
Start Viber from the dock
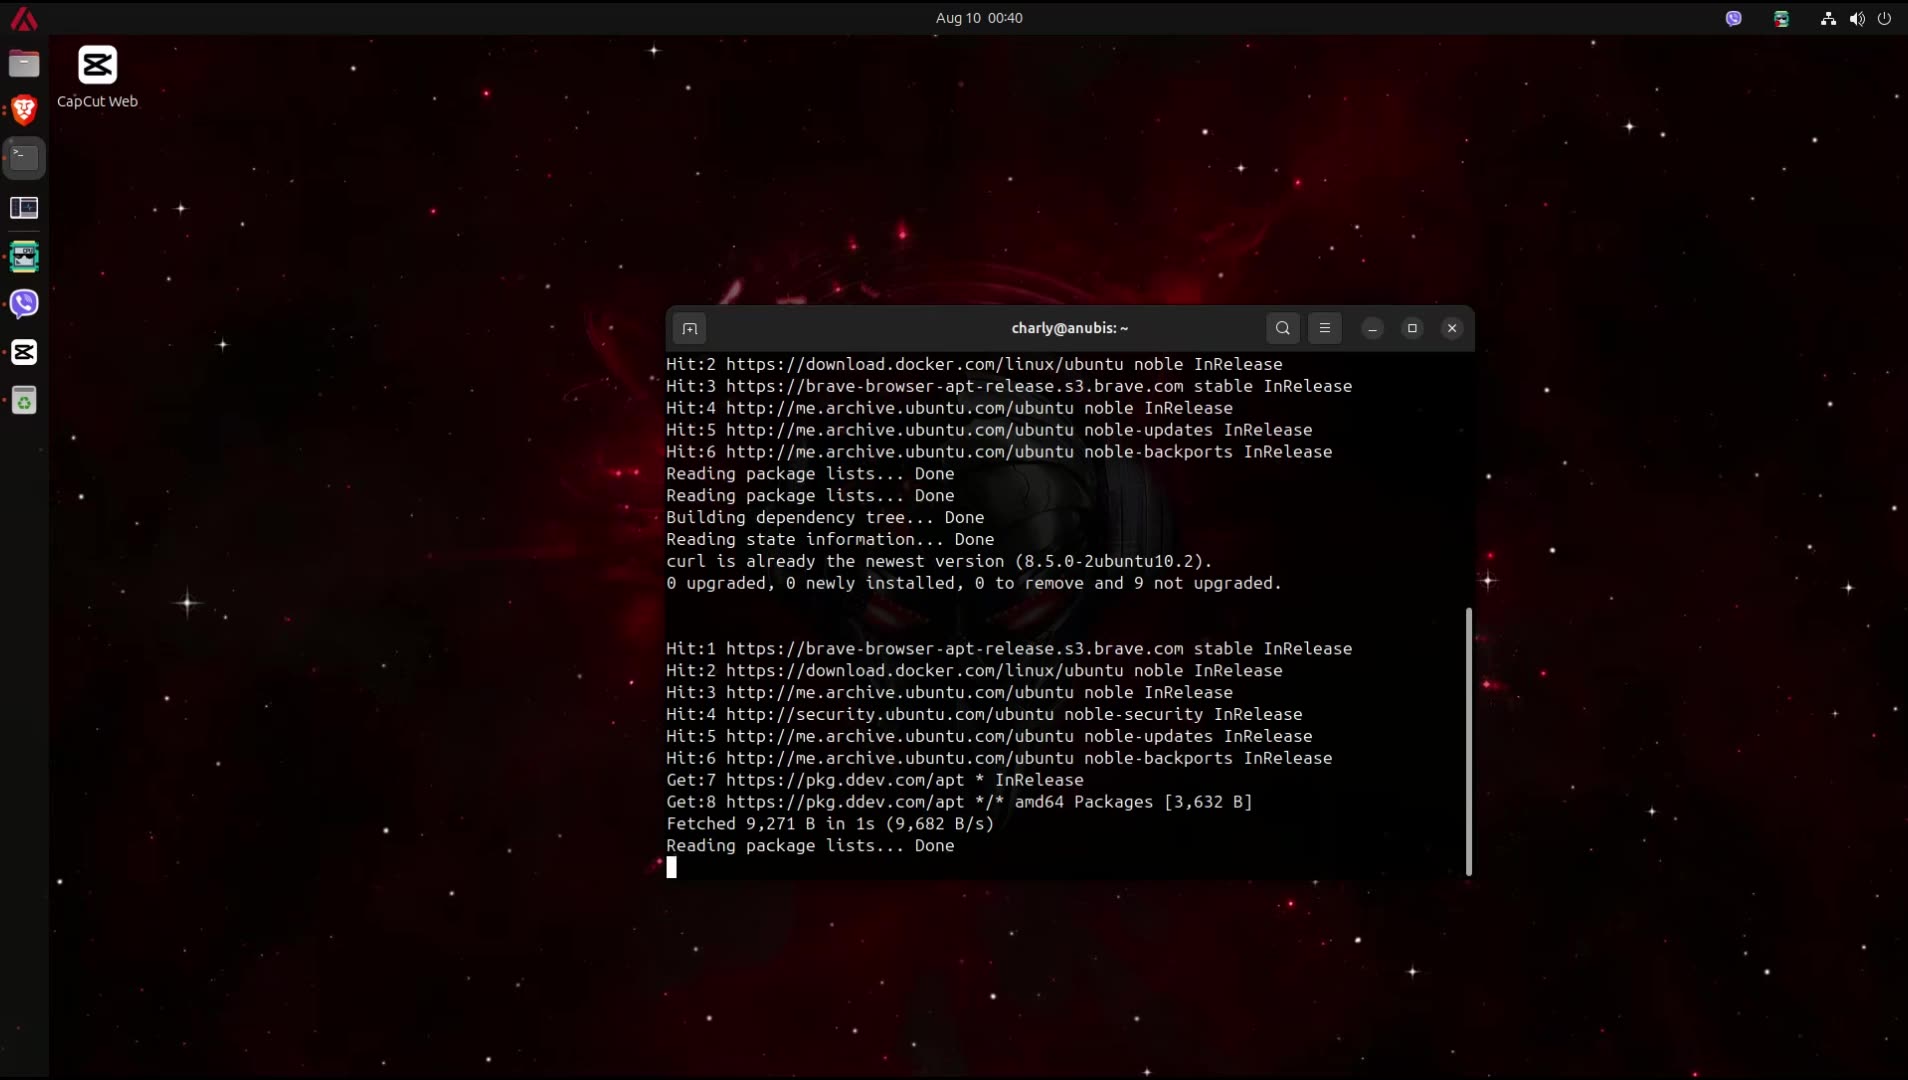(x=24, y=304)
